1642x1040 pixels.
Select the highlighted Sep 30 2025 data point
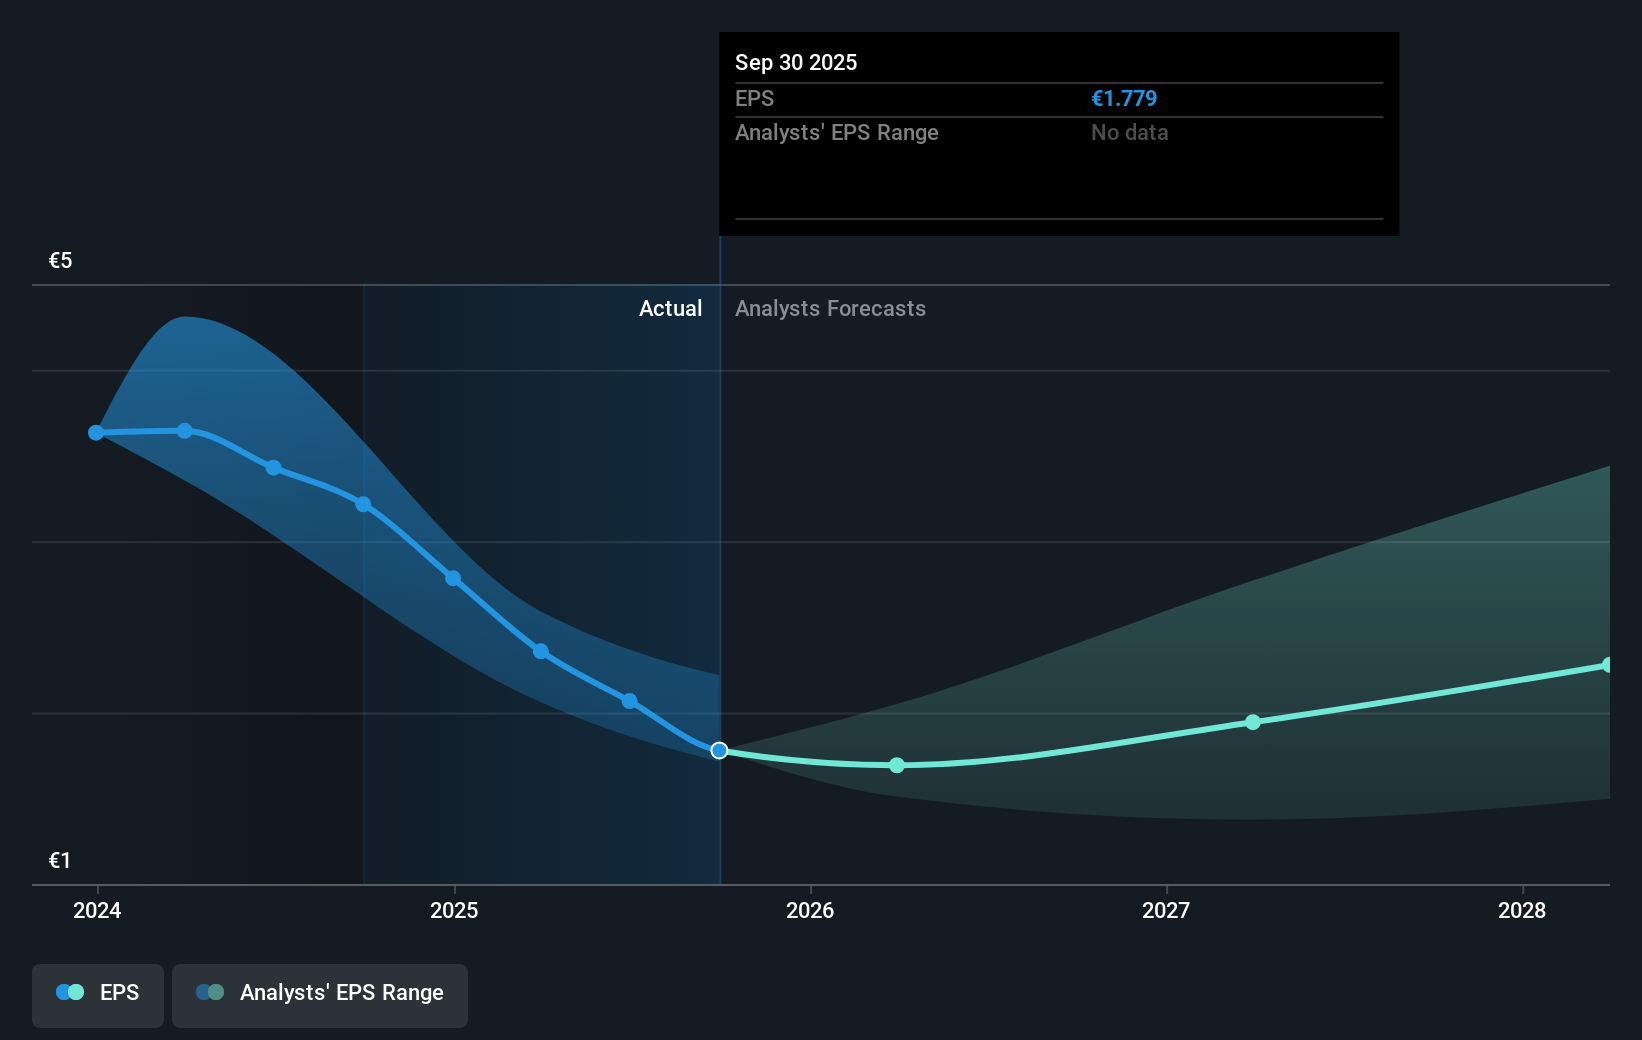click(x=718, y=750)
